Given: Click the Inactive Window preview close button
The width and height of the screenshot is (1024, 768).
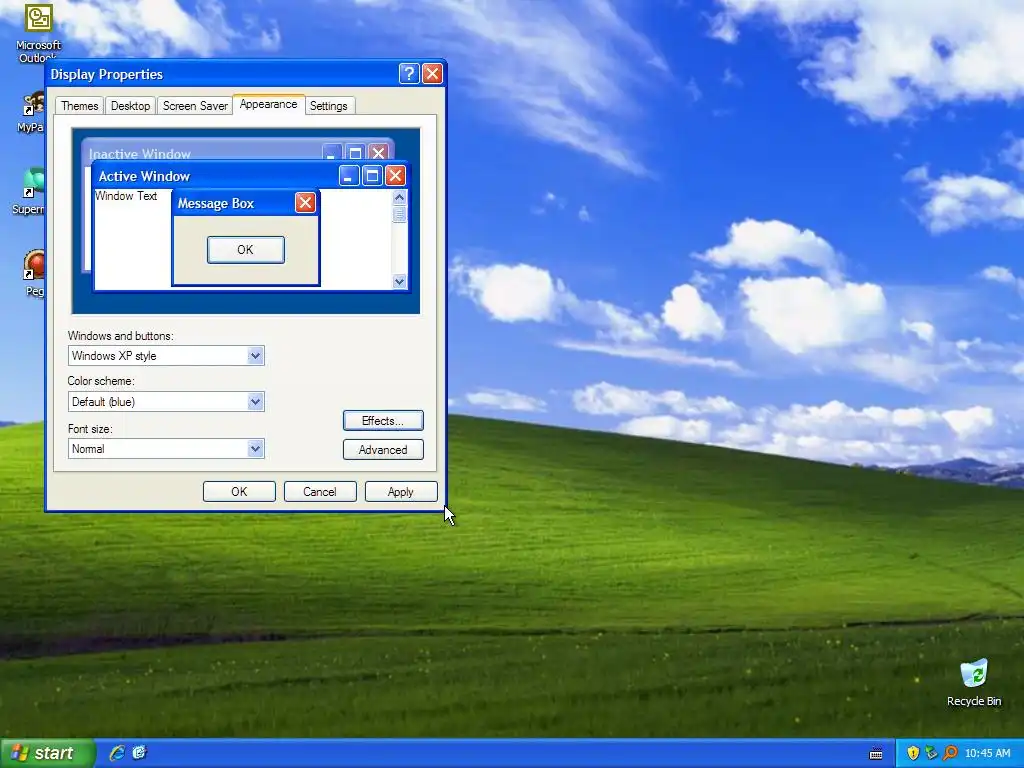Looking at the screenshot, I should click(378, 153).
